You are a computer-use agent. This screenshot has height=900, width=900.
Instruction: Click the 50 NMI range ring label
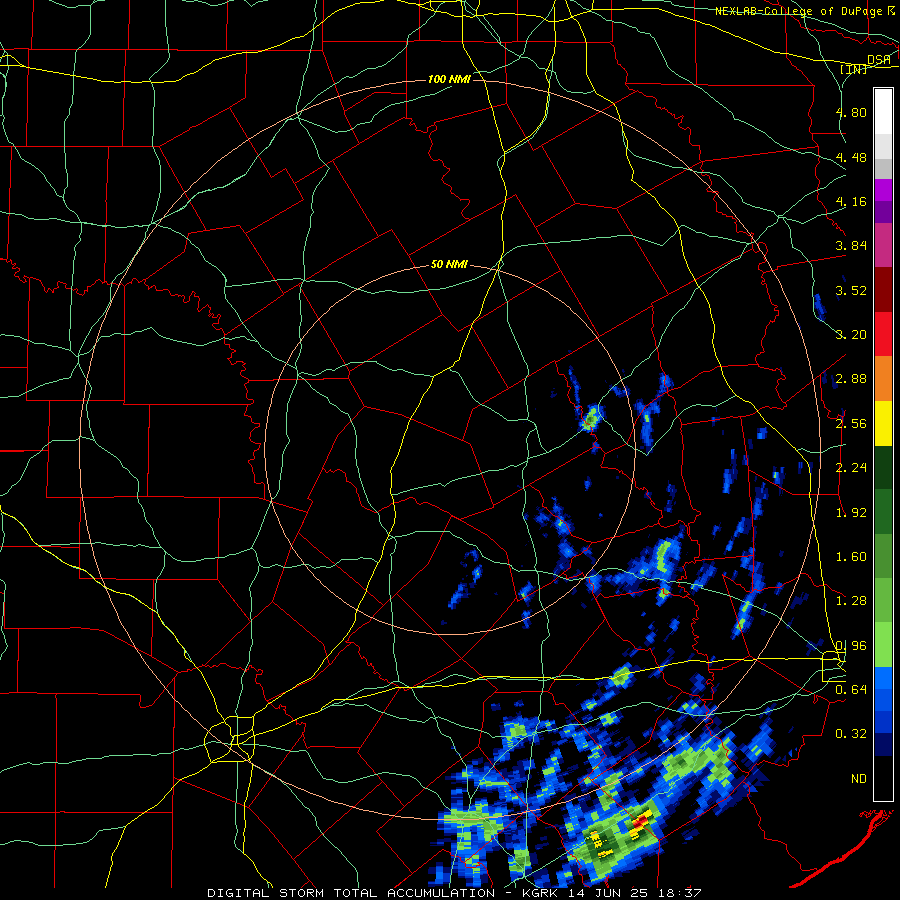click(x=449, y=264)
